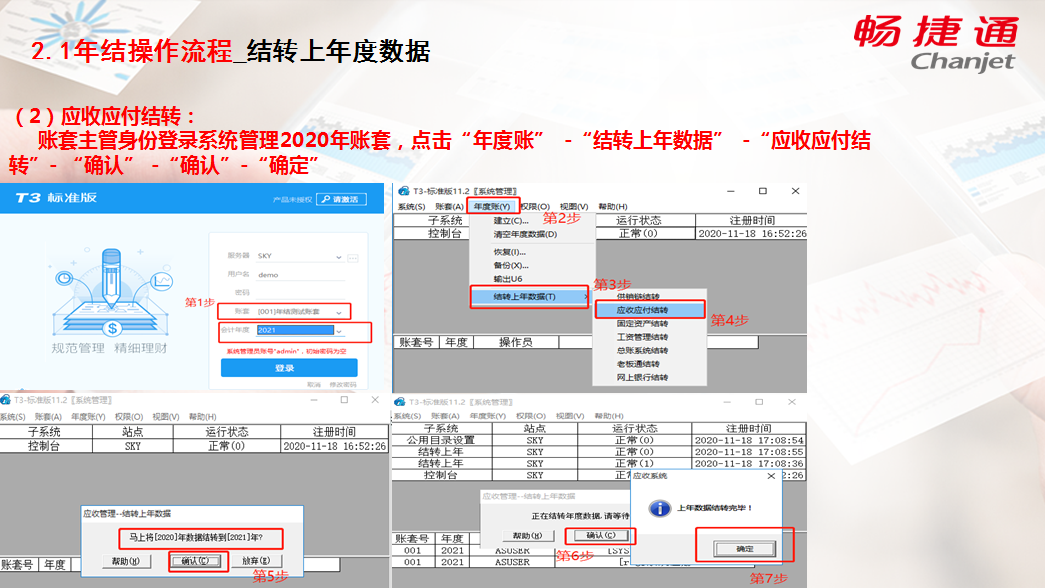Select 供销链结转 in the submenu
Image resolution: width=1045 pixels, height=588 pixels.
[x=638, y=297]
